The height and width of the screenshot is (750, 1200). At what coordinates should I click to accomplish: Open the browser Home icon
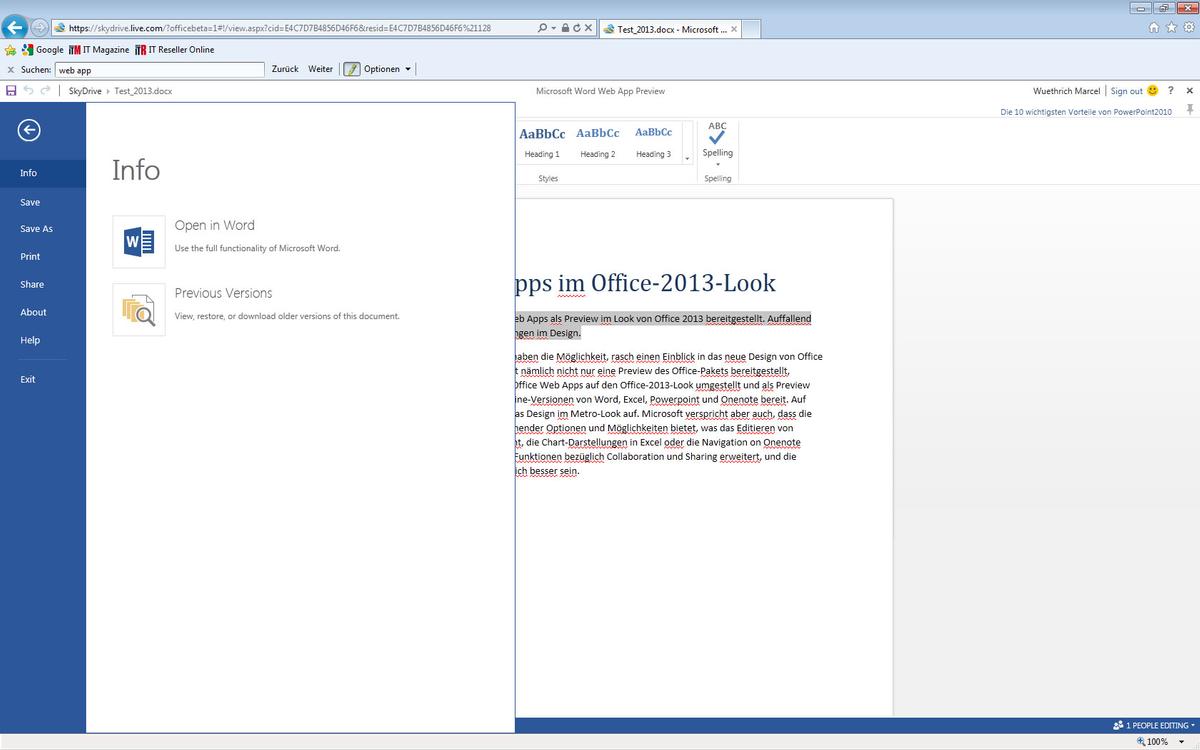(1155, 28)
